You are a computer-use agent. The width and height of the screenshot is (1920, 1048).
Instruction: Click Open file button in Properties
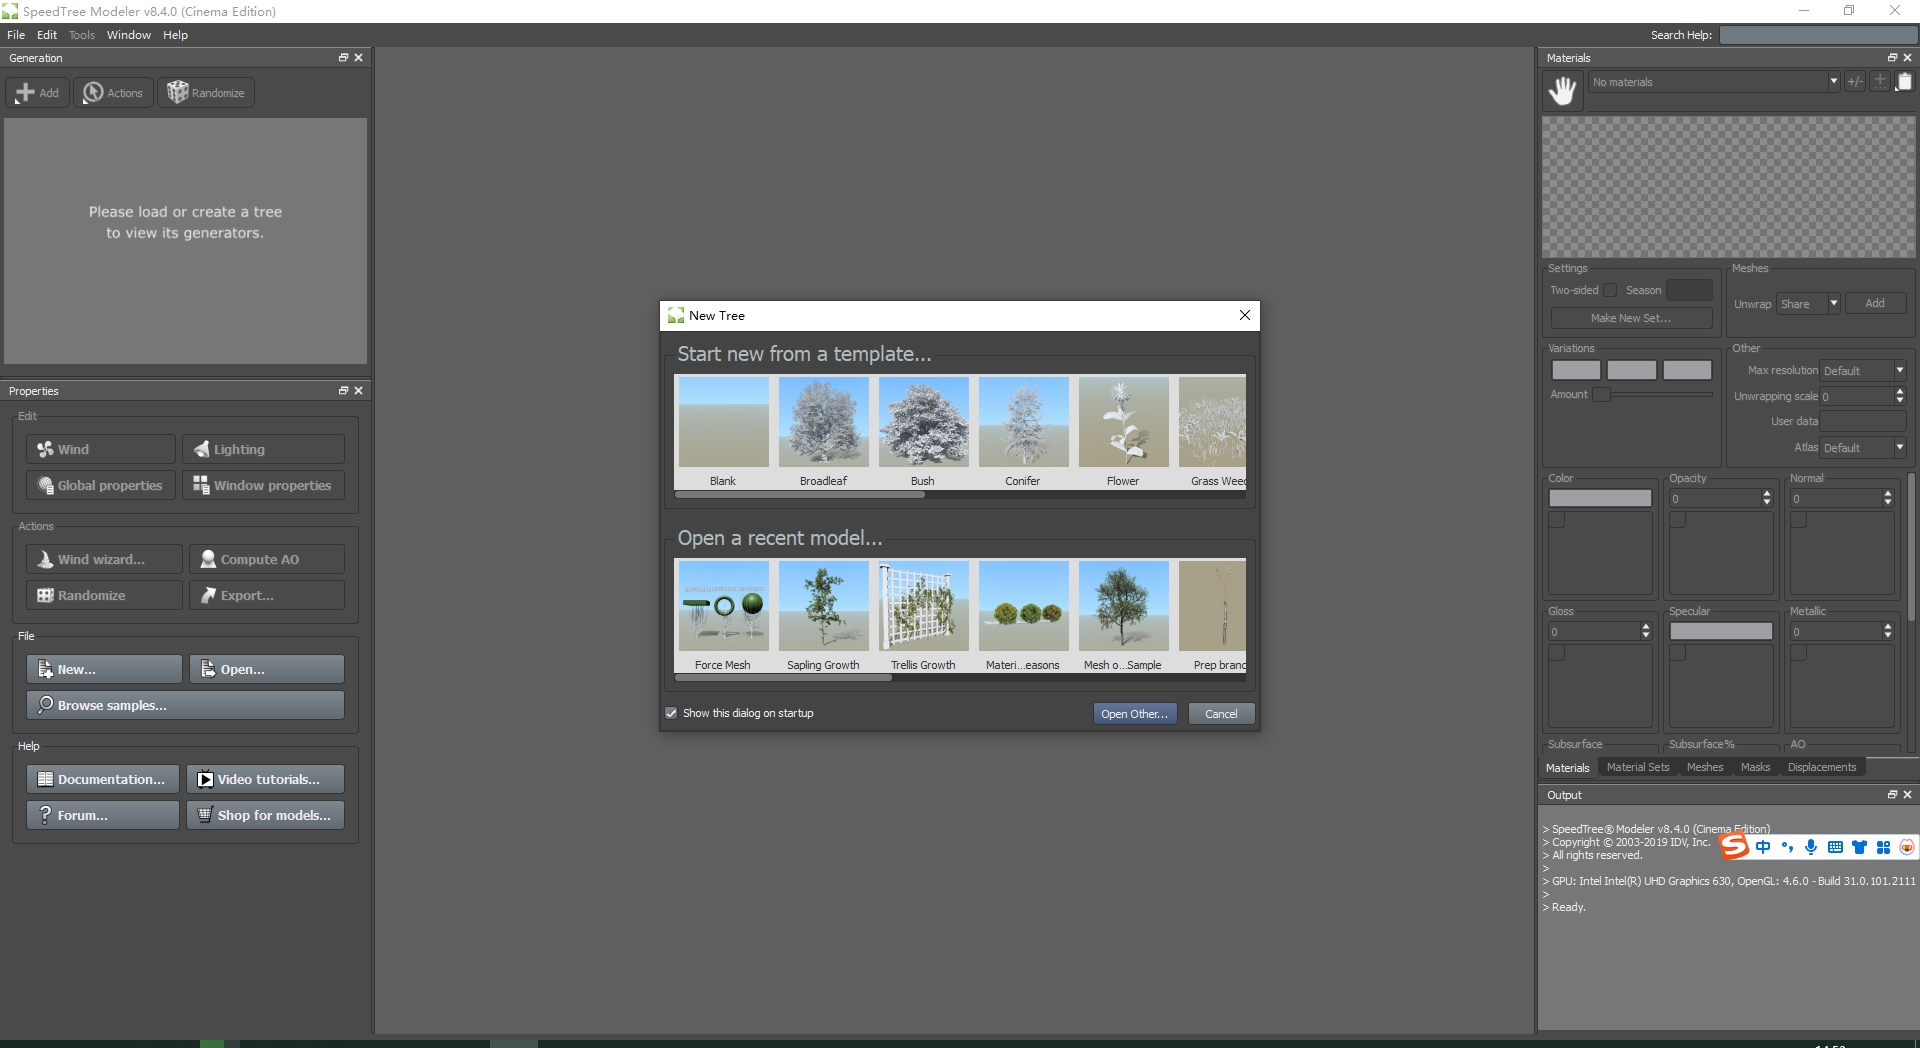click(x=267, y=670)
